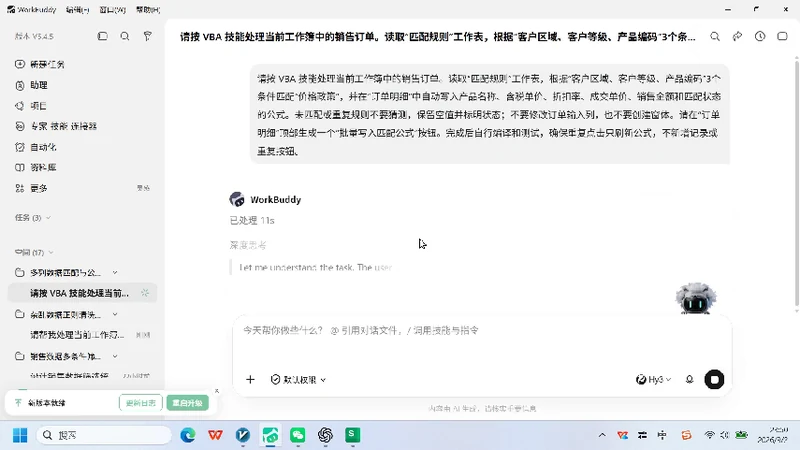
Task: Start a new task with 新建任务
Action: pyautogui.click(x=40, y=64)
